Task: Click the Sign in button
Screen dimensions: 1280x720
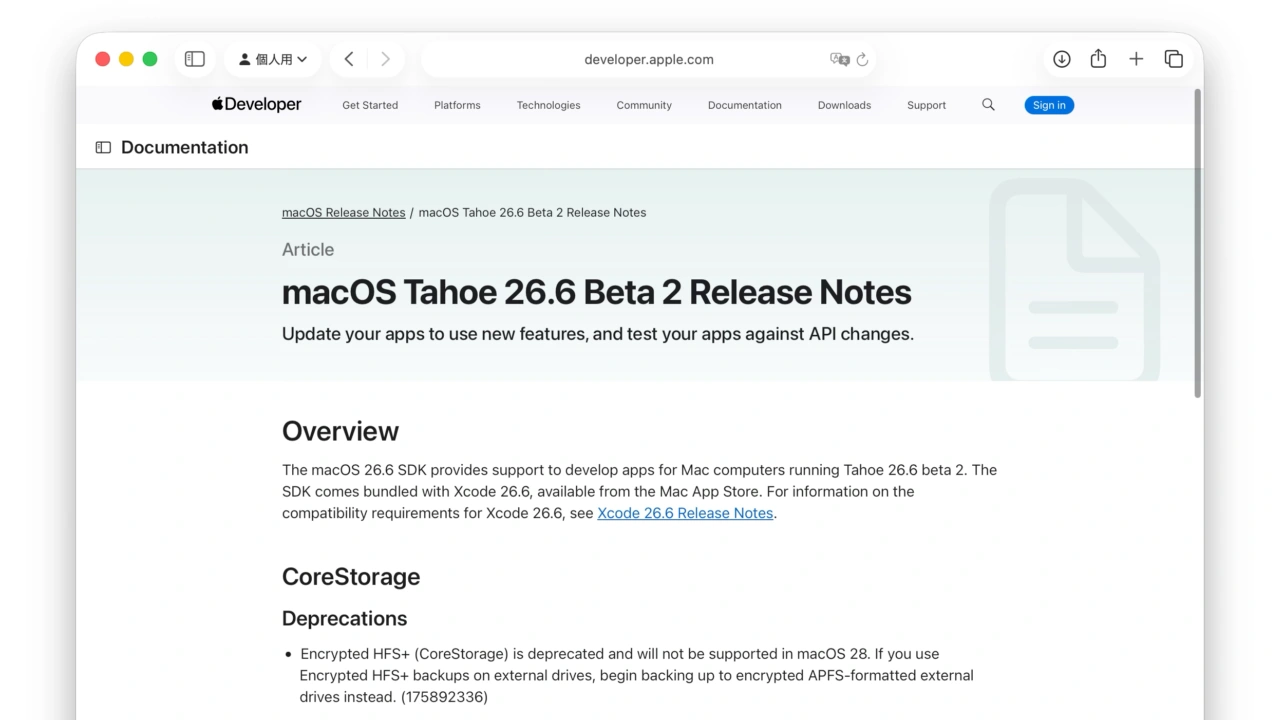Action: (1049, 105)
